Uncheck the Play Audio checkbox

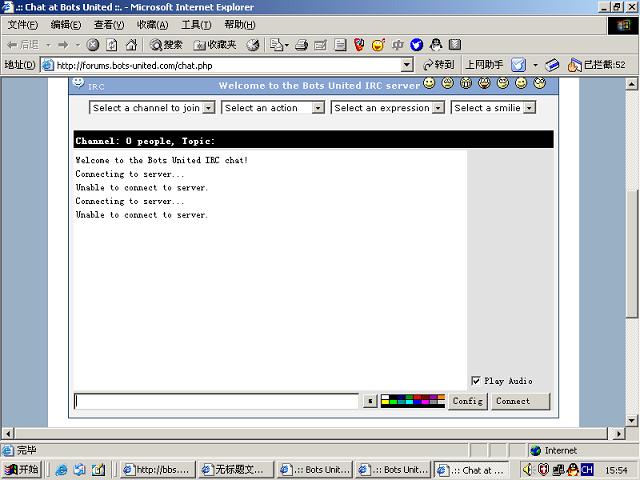point(476,381)
